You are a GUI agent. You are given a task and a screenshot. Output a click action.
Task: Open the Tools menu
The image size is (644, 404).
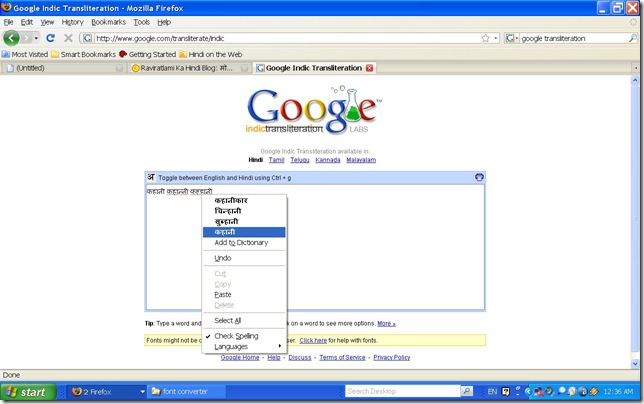141,22
